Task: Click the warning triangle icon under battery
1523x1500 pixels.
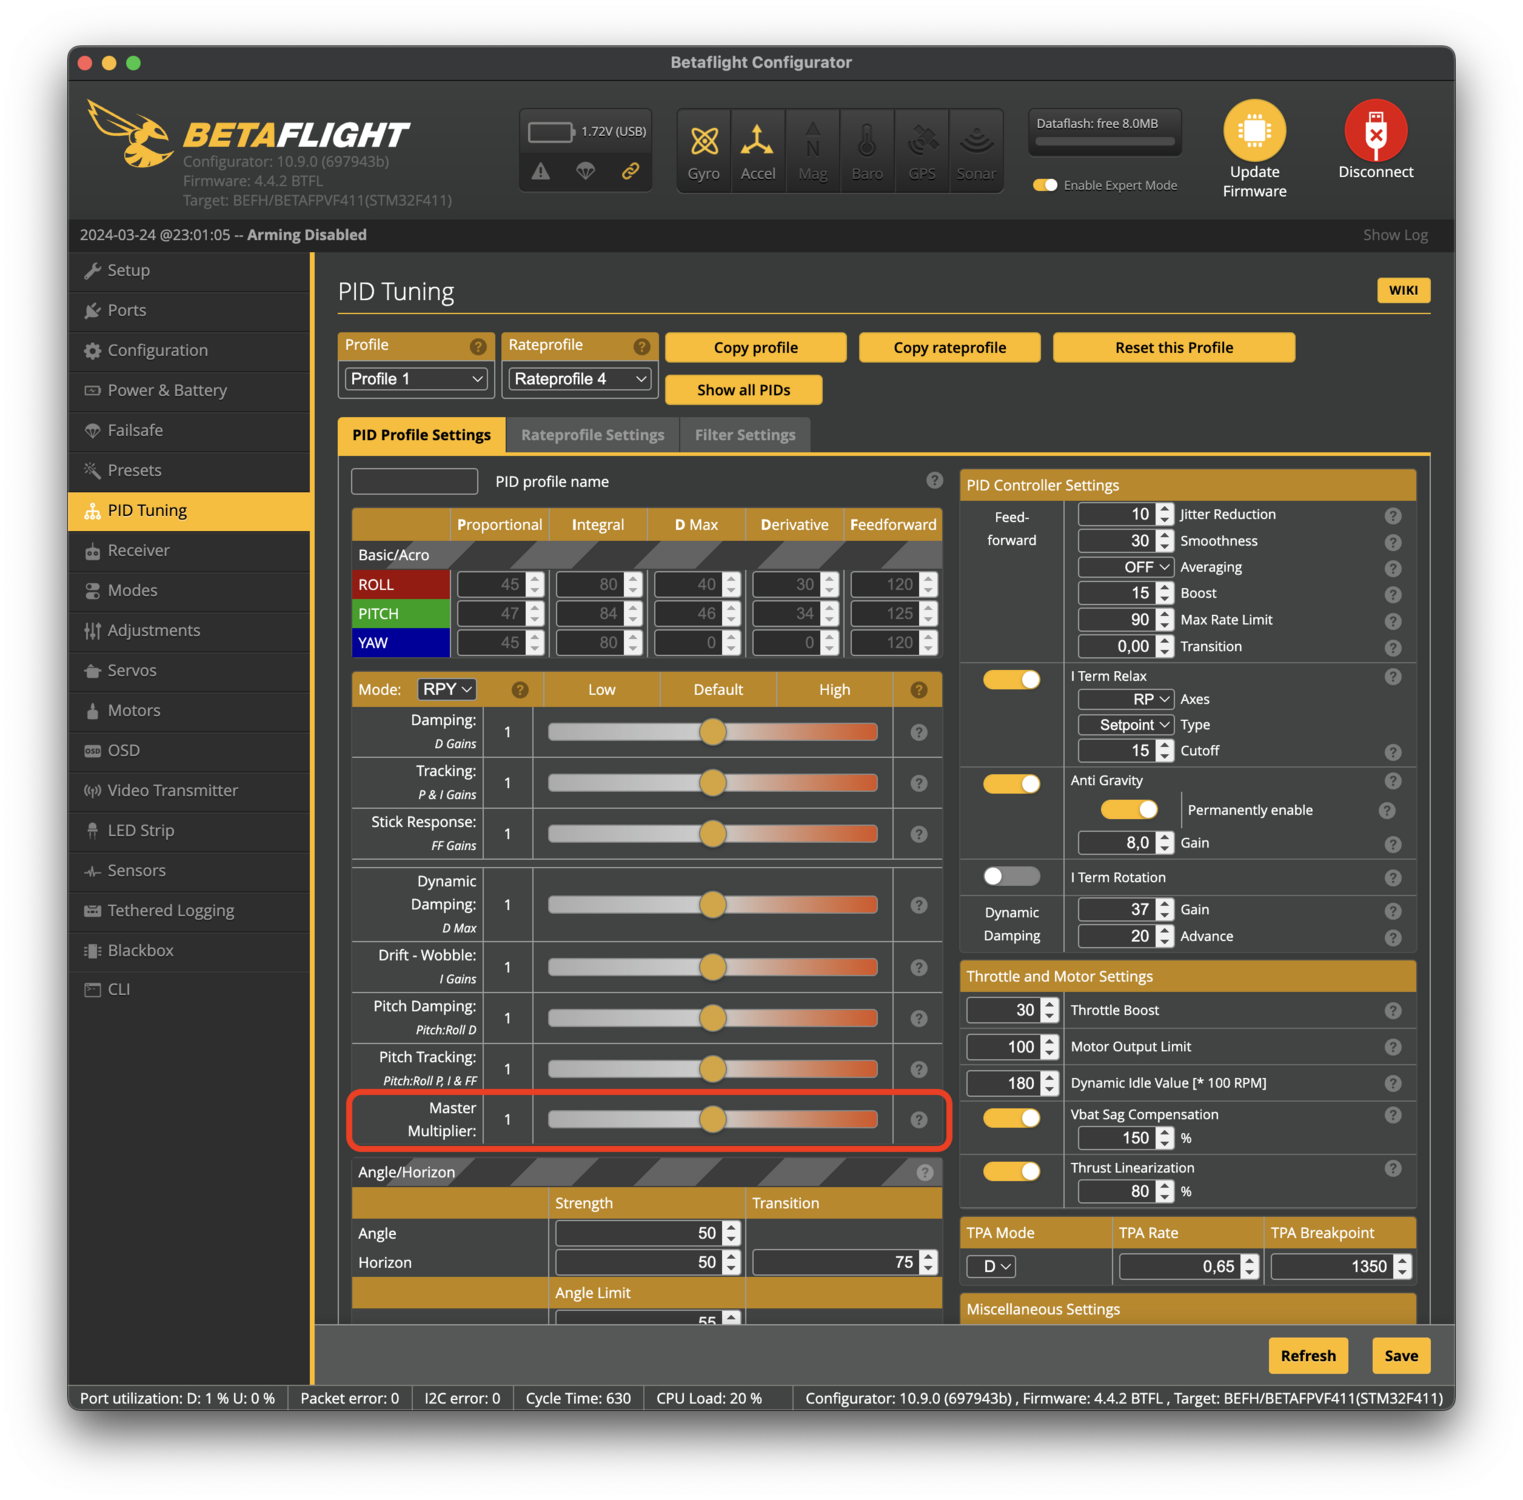Action: (x=541, y=171)
